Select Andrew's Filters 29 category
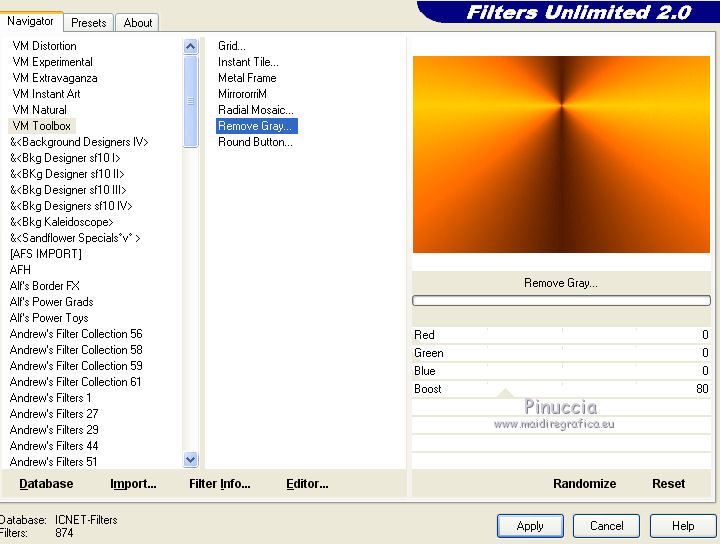The width and height of the screenshot is (720, 544). click(54, 430)
